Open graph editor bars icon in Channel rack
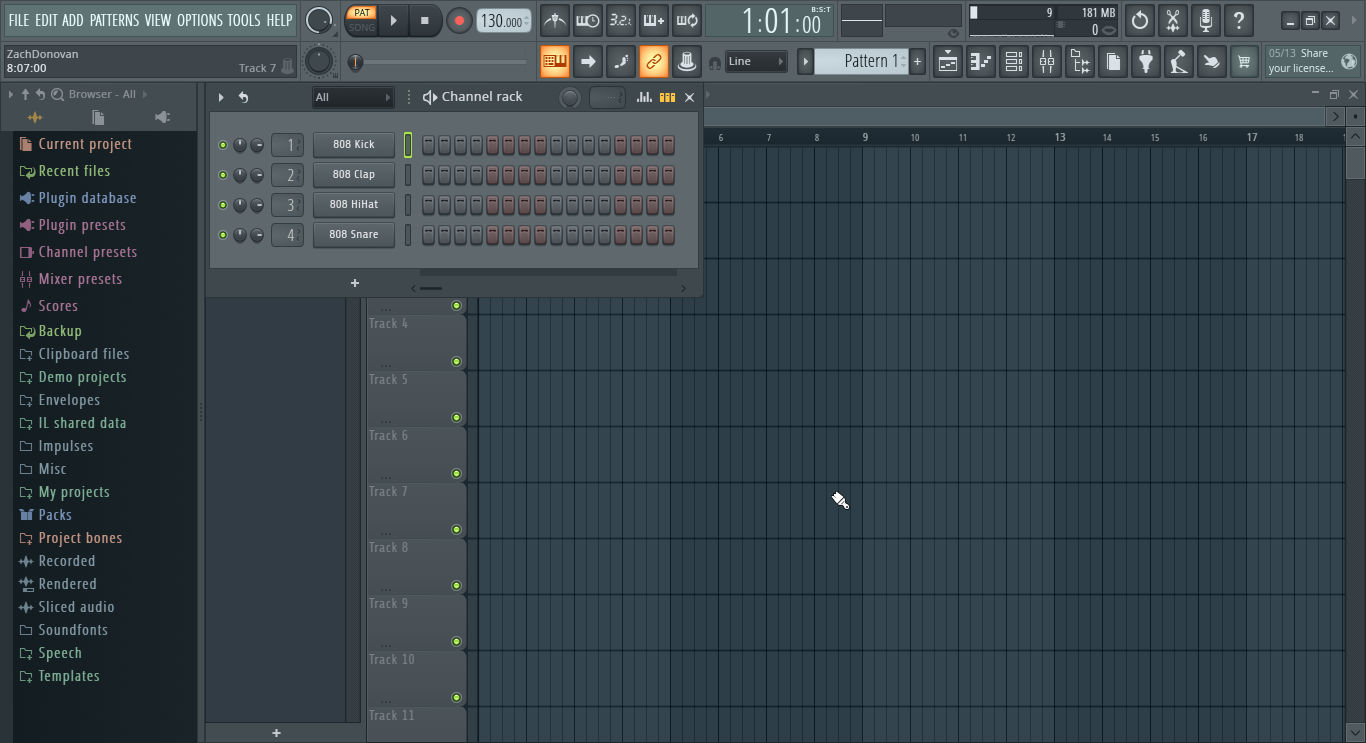Image resolution: width=1366 pixels, height=743 pixels. click(x=645, y=97)
